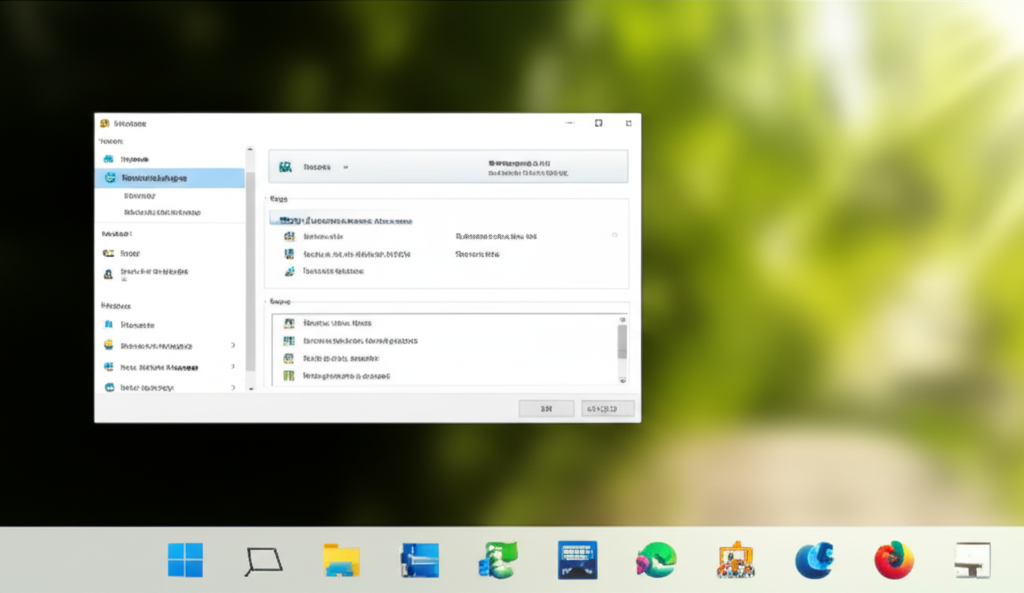Launch File Explorer from the taskbar
The width and height of the screenshot is (1024, 593).
coord(342,560)
